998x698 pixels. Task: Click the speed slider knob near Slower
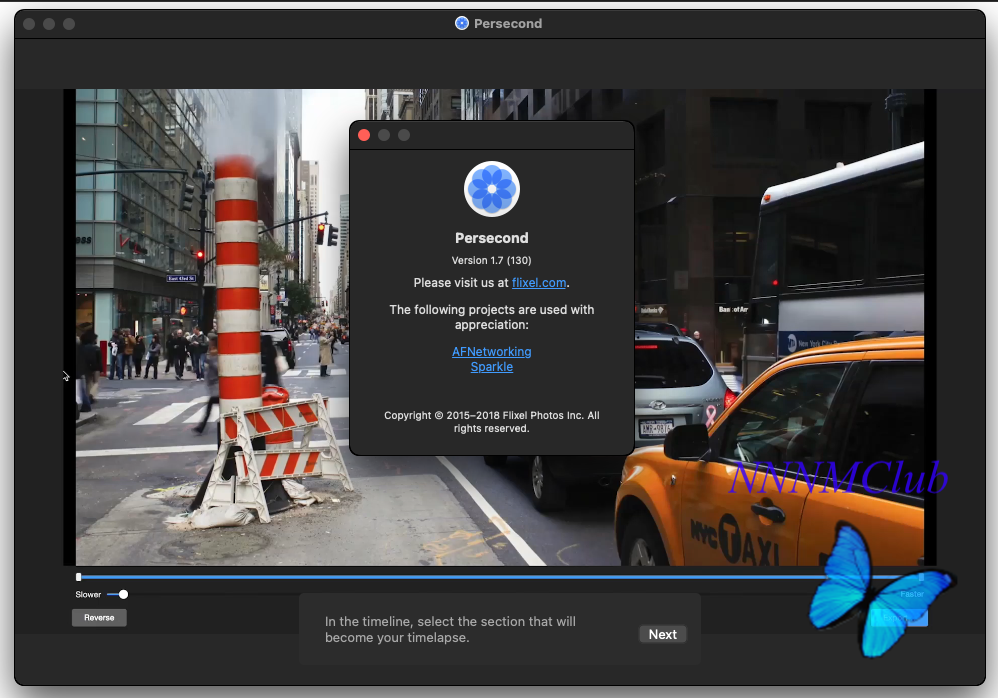(x=123, y=594)
